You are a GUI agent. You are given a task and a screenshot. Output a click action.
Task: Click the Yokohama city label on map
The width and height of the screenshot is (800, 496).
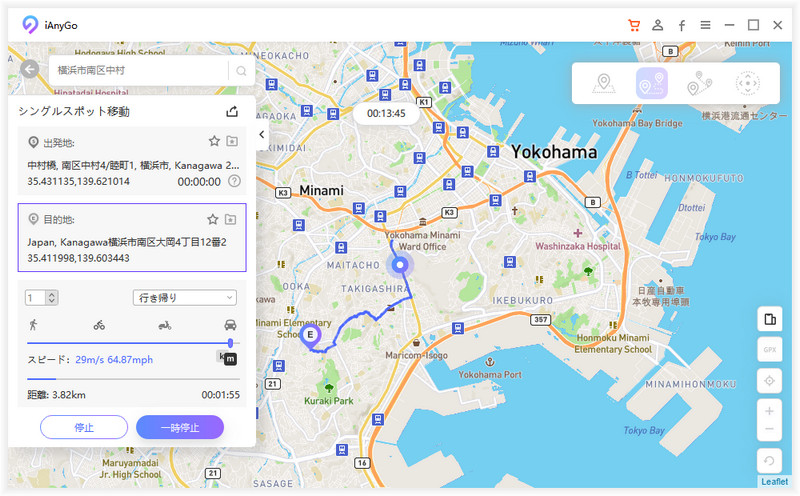(x=554, y=152)
